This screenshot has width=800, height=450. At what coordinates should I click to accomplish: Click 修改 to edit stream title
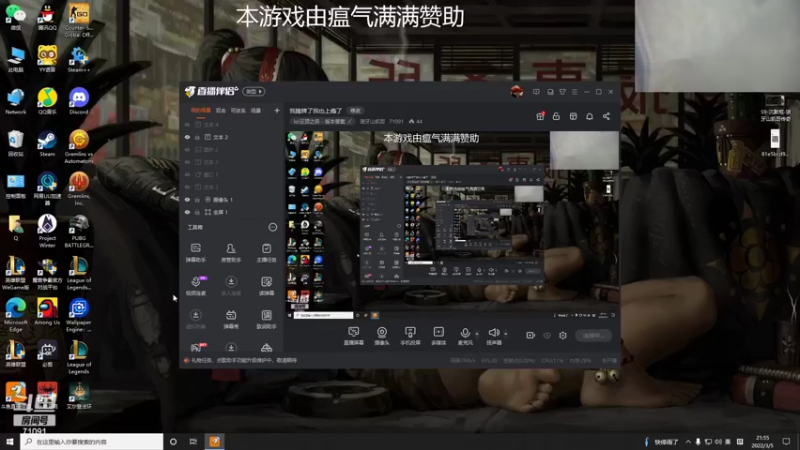[355, 111]
